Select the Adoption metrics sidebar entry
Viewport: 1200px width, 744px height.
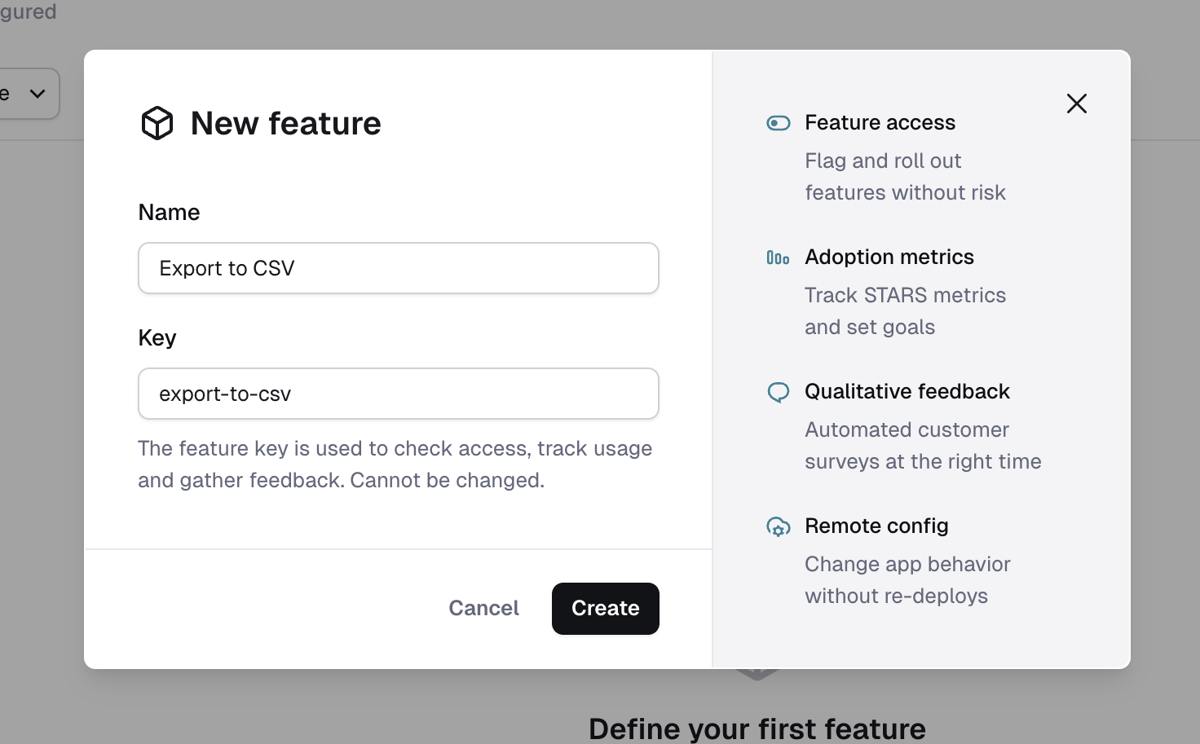(889, 257)
